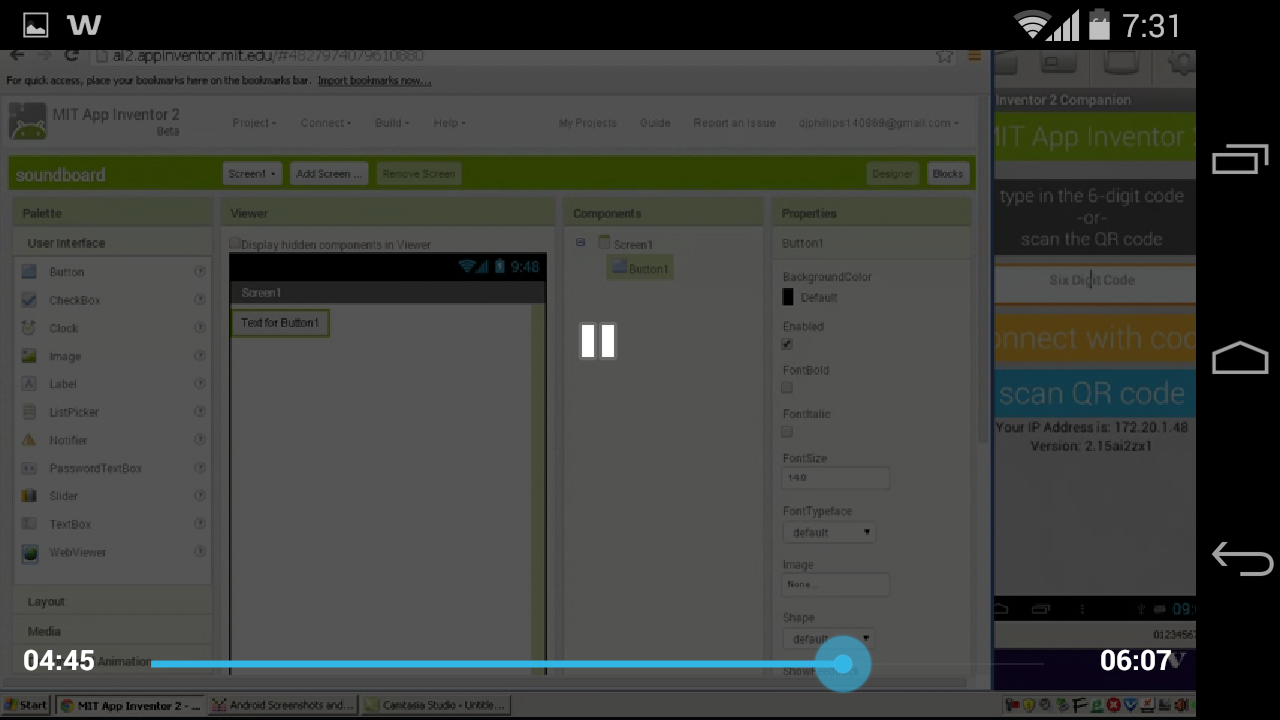Toggle Display hidden components in Viewer checkbox
The image size is (1280, 720).
coord(235,243)
